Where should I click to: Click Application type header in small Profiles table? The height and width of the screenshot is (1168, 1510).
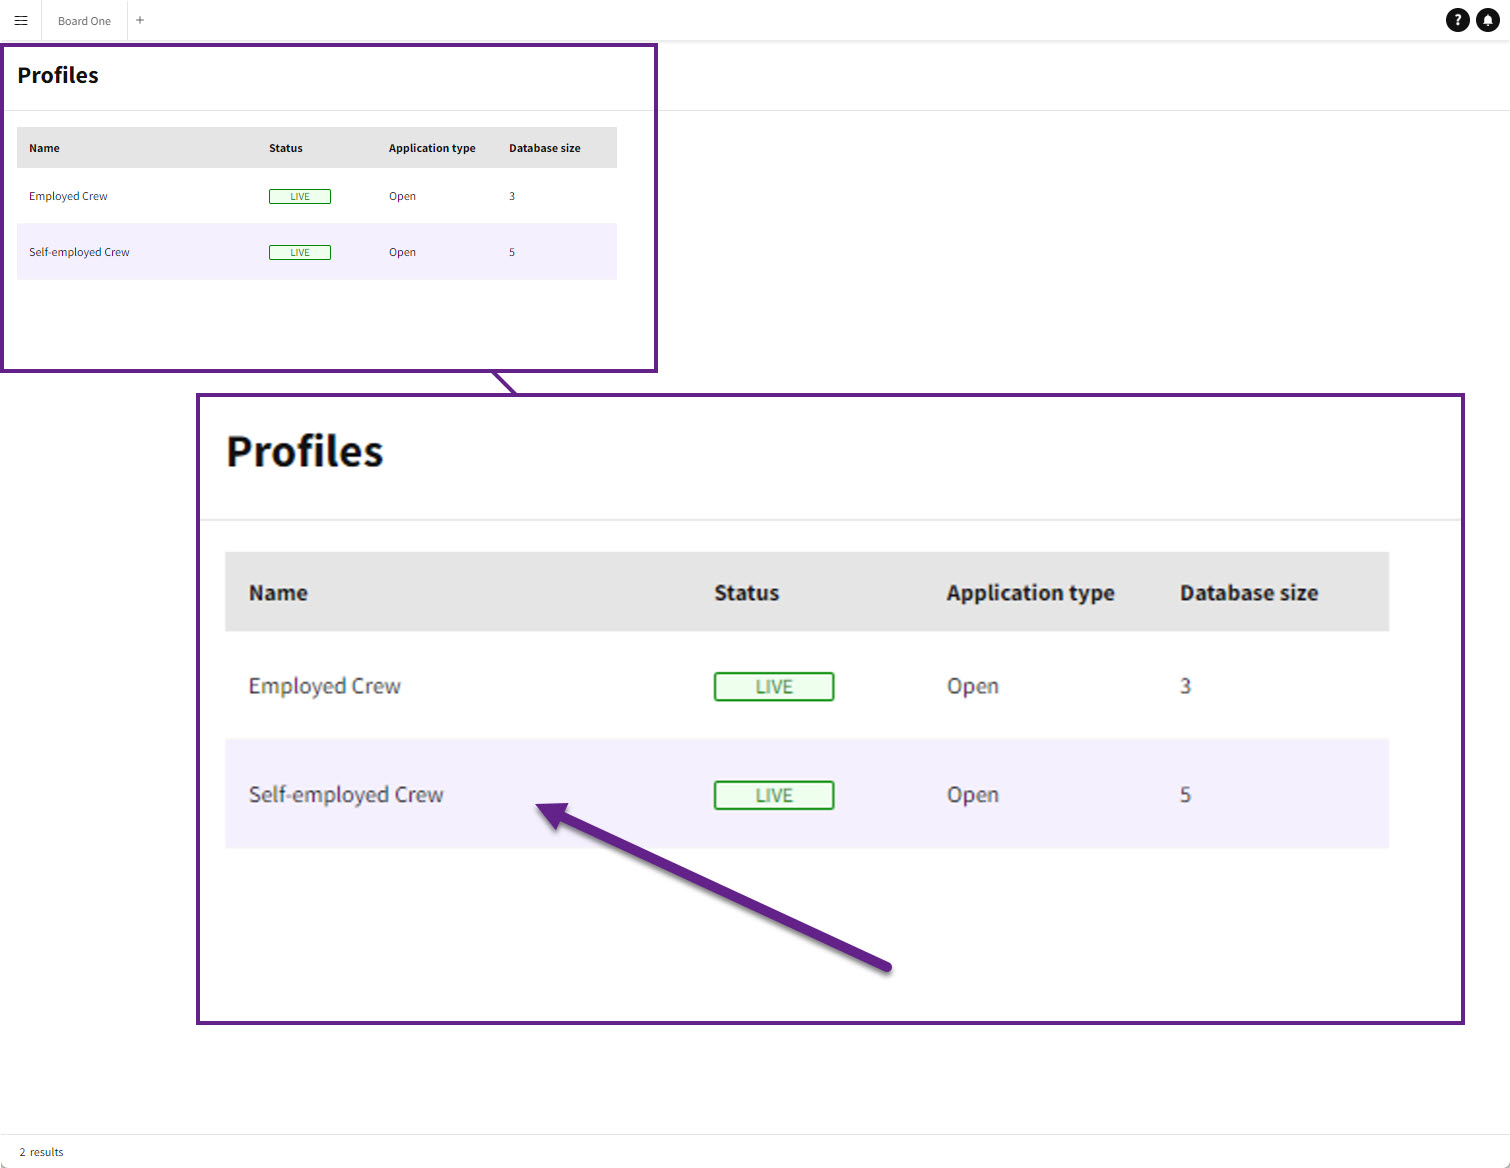point(432,148)
